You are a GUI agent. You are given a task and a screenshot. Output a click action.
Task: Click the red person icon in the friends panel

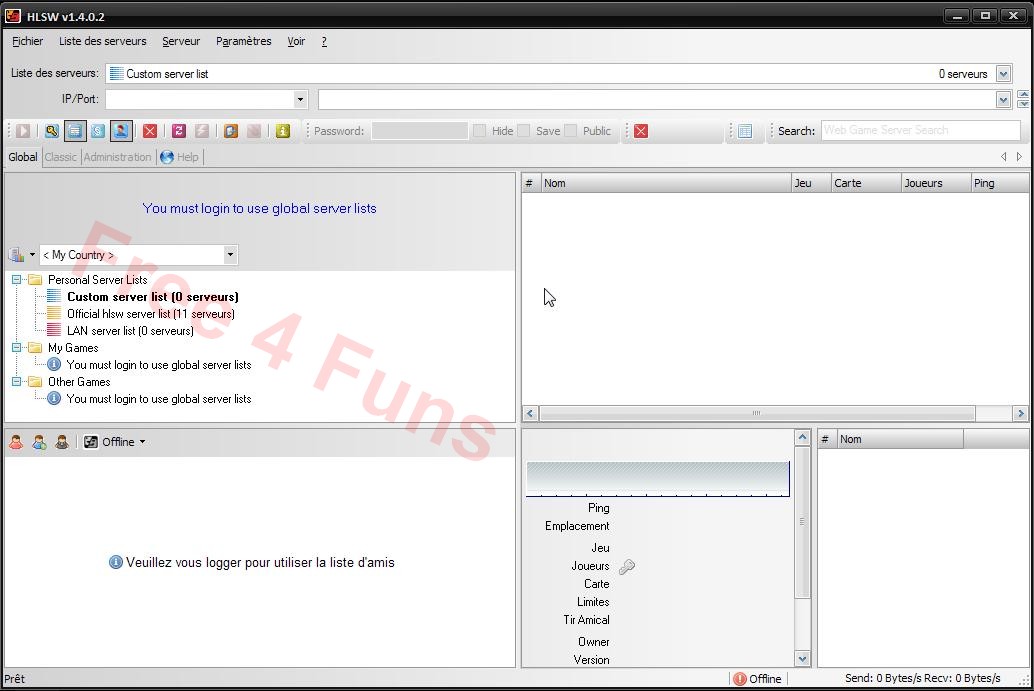point(16,442)
